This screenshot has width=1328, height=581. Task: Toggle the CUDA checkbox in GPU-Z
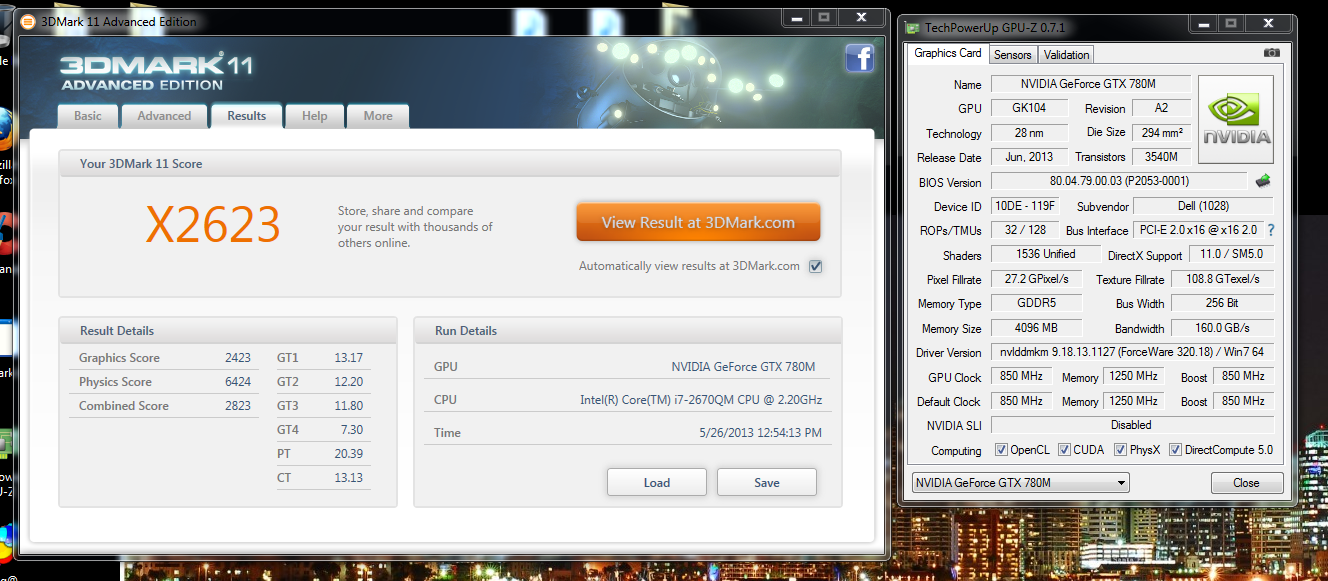pos(1064,450)
